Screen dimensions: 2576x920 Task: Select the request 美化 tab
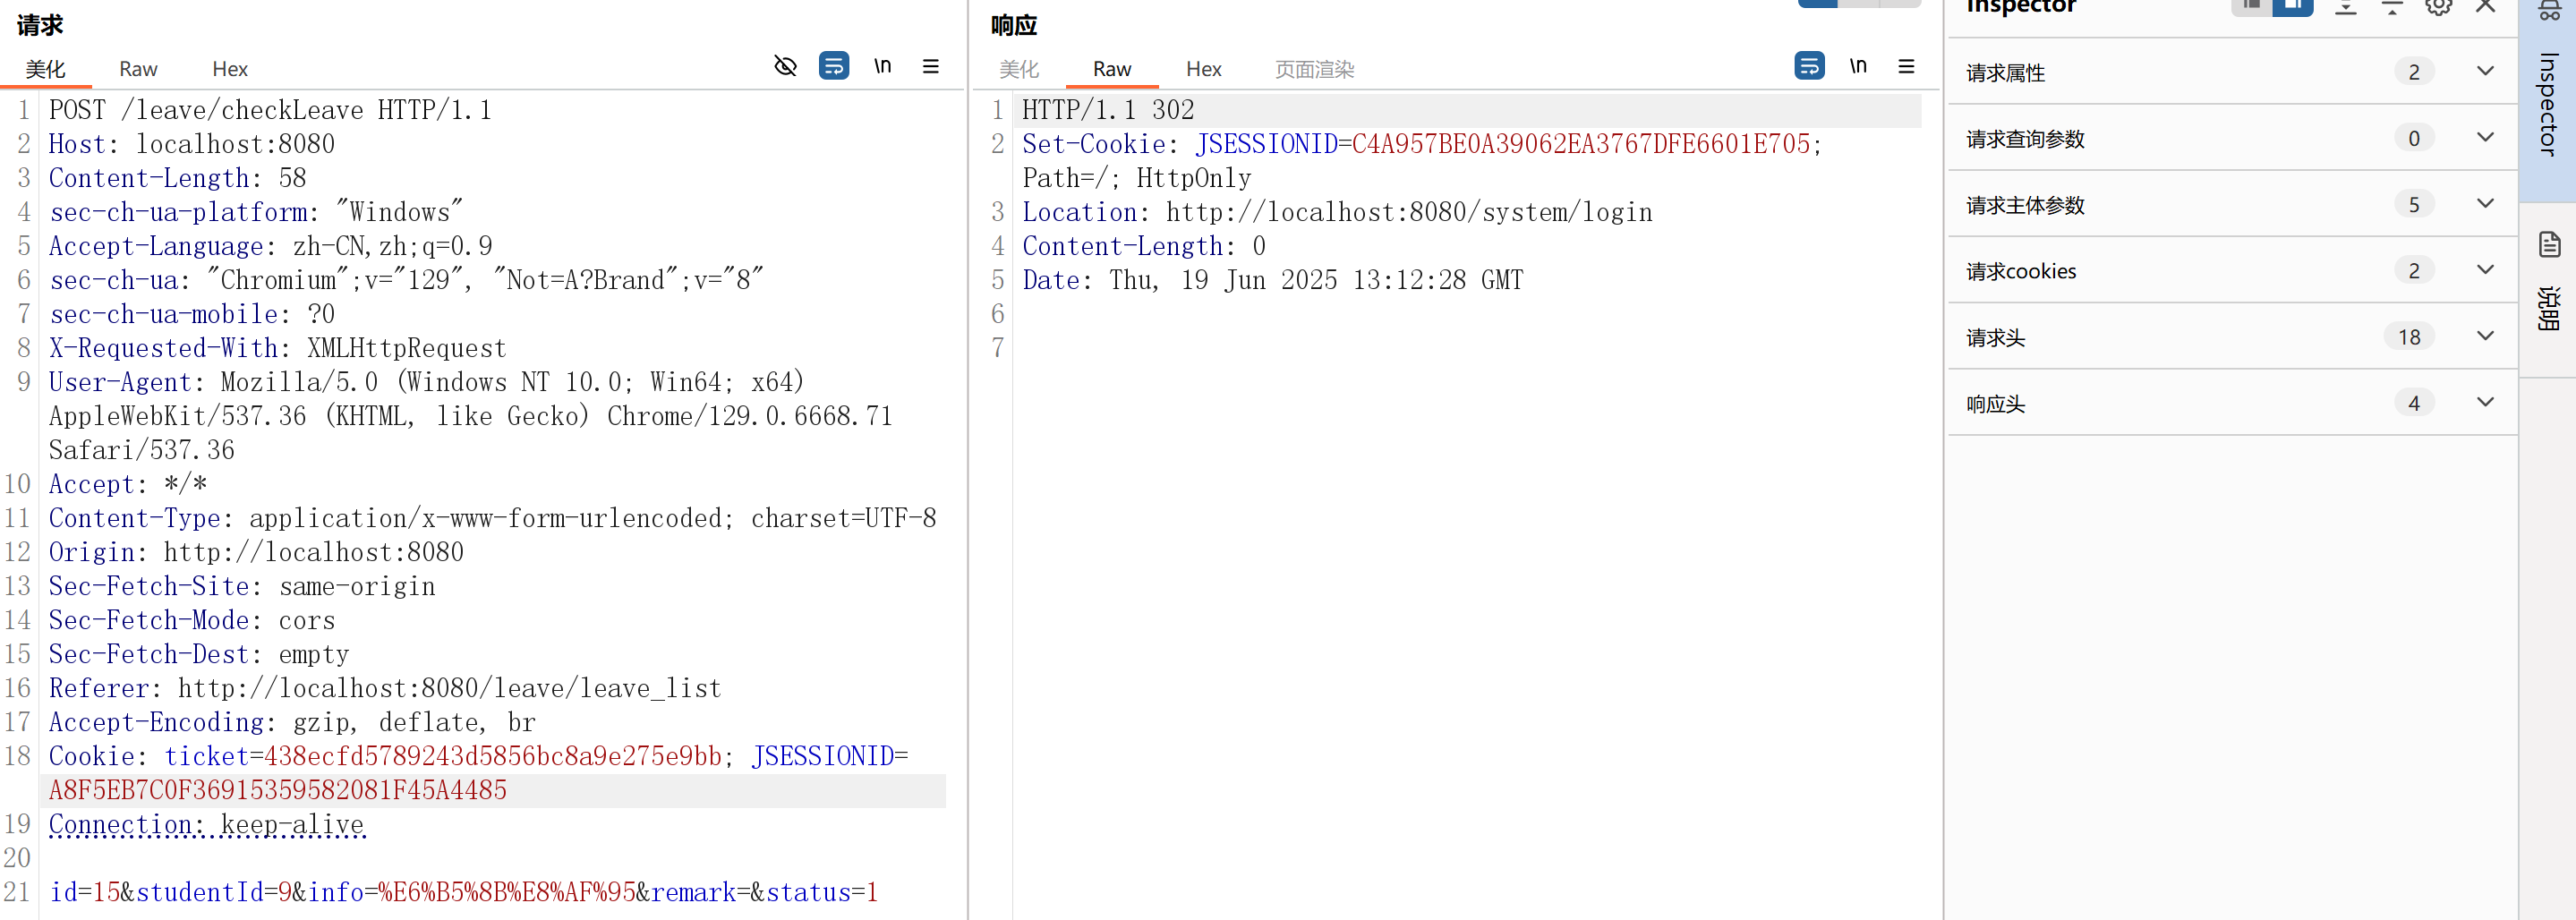coord(45,69)
